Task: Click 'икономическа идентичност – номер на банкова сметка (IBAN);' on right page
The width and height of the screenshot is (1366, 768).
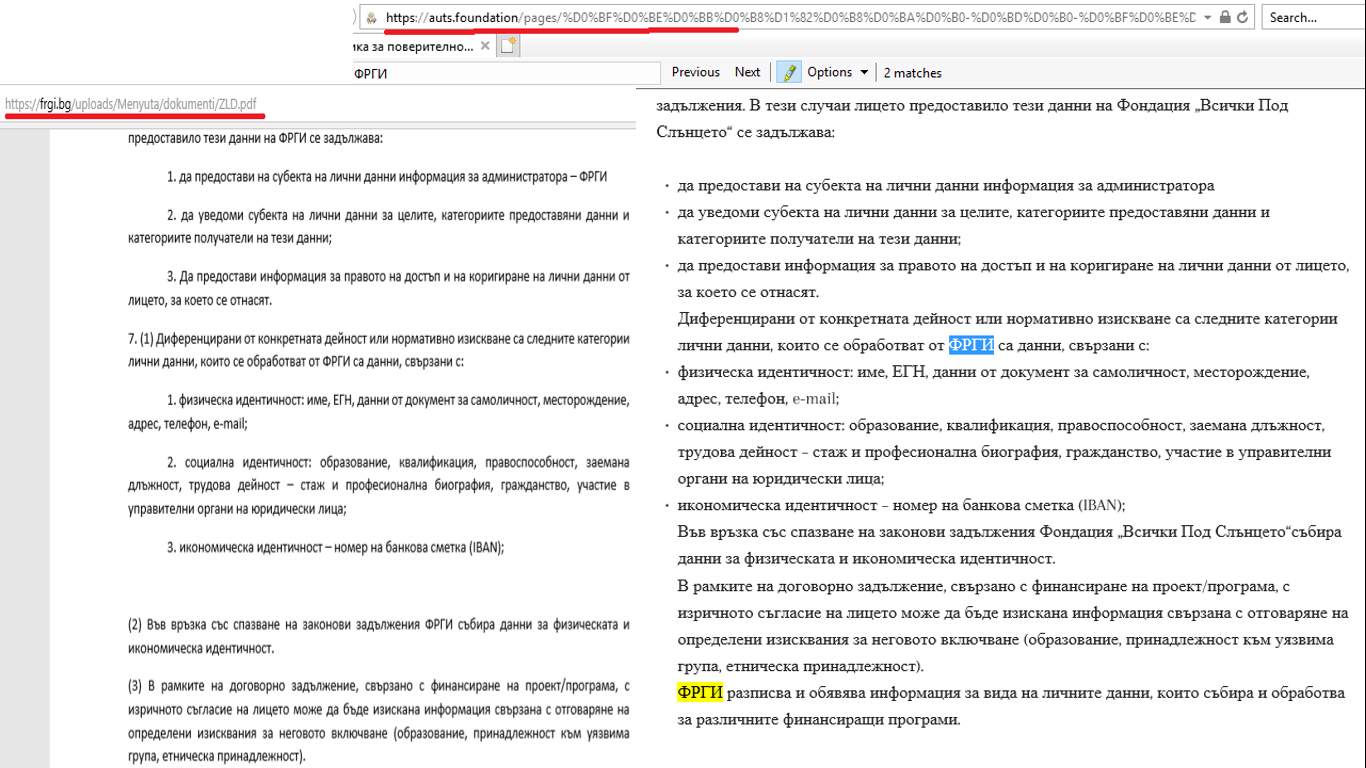Action: pos(902,505)
